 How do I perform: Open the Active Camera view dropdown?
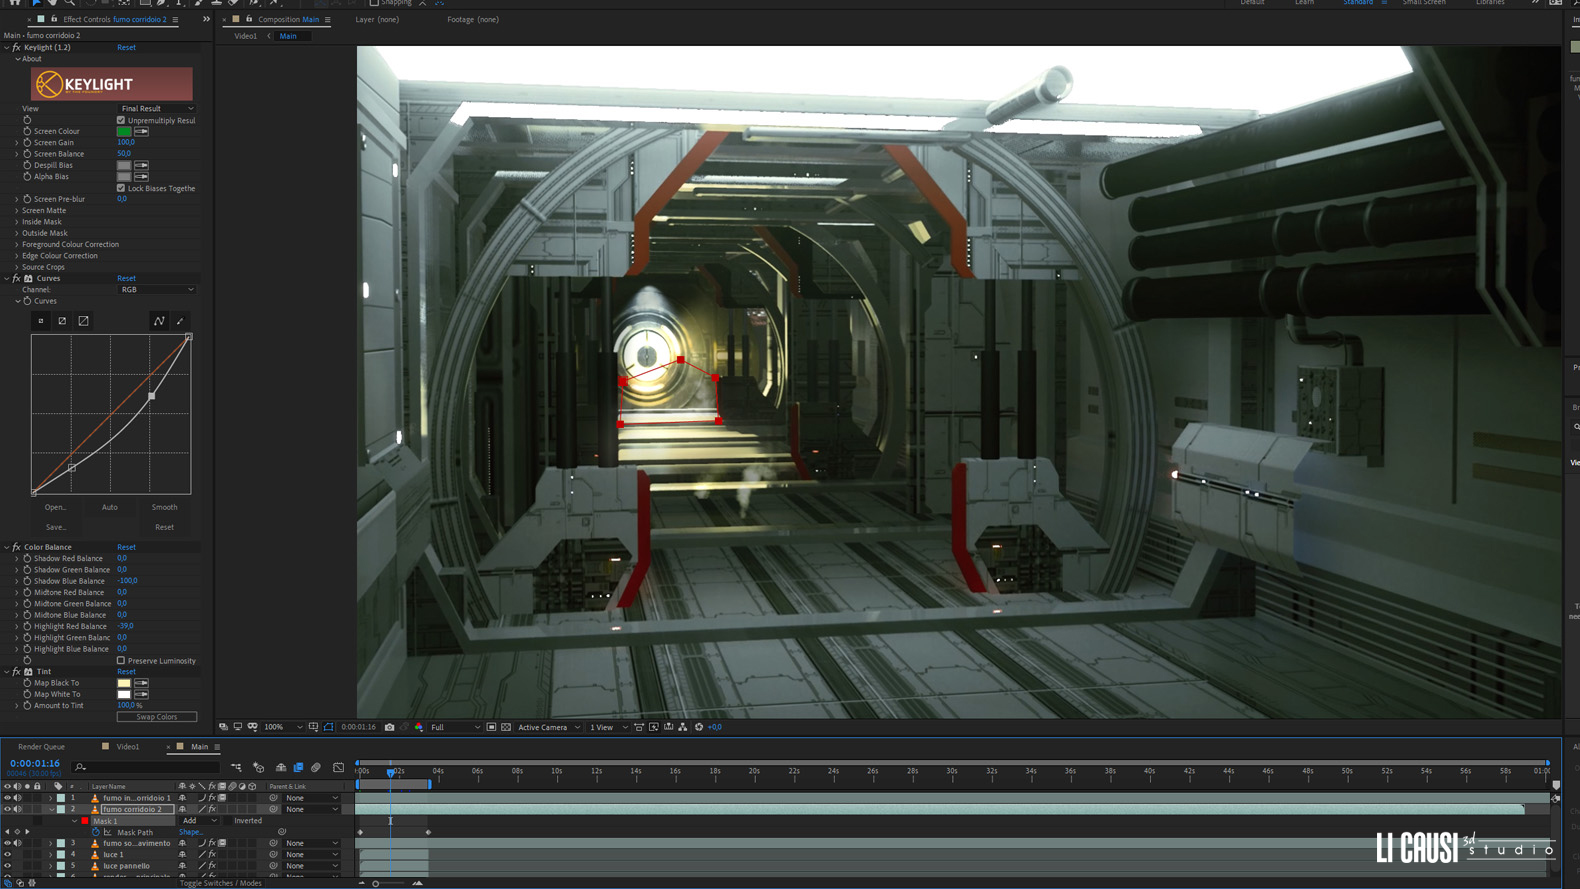coord(549,727)
